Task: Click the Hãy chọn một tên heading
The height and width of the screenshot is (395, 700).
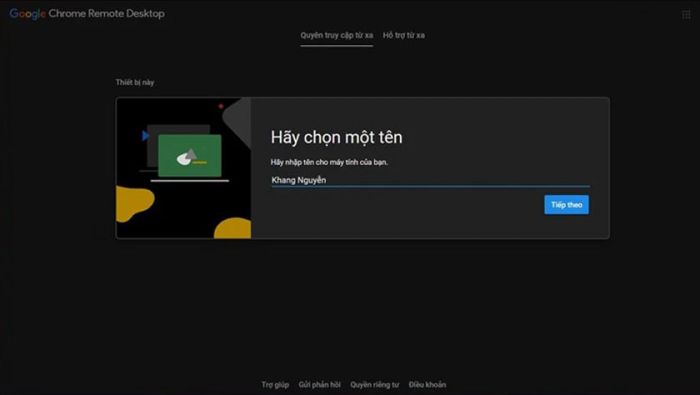Action: pyautogui.click(x=337, y=137)
